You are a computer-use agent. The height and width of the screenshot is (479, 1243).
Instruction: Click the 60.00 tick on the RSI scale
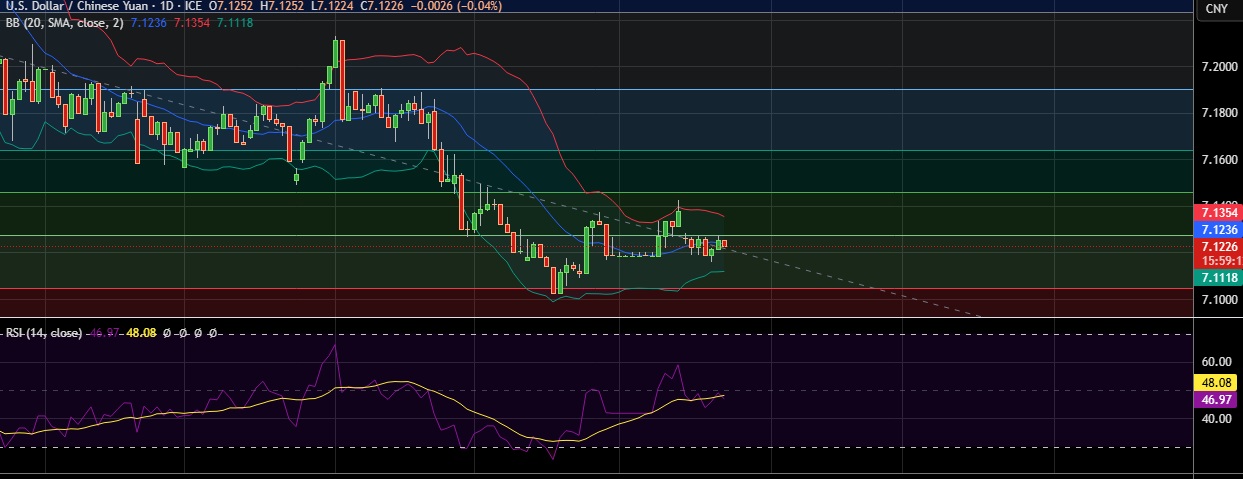coord(1217,362)
